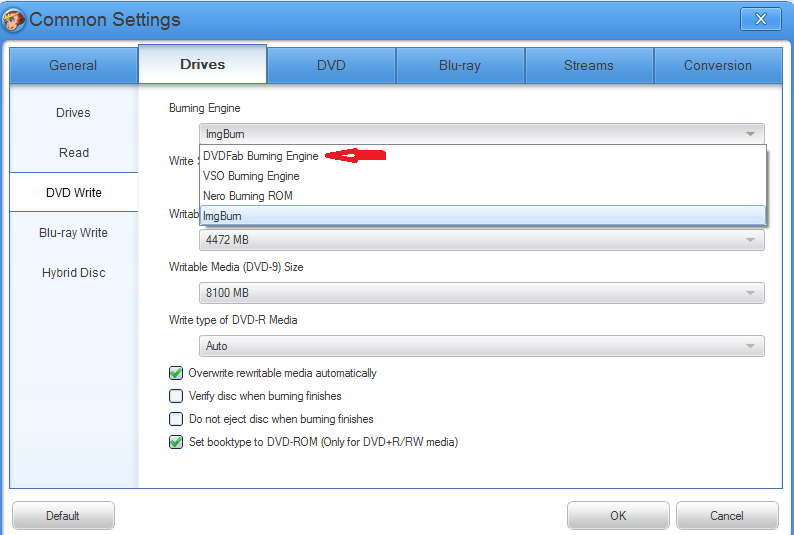The width and height of the screenshot is (794, 535).
Task: Open Hybrid Disc sidebar section
Action: [x=73, y=272]
